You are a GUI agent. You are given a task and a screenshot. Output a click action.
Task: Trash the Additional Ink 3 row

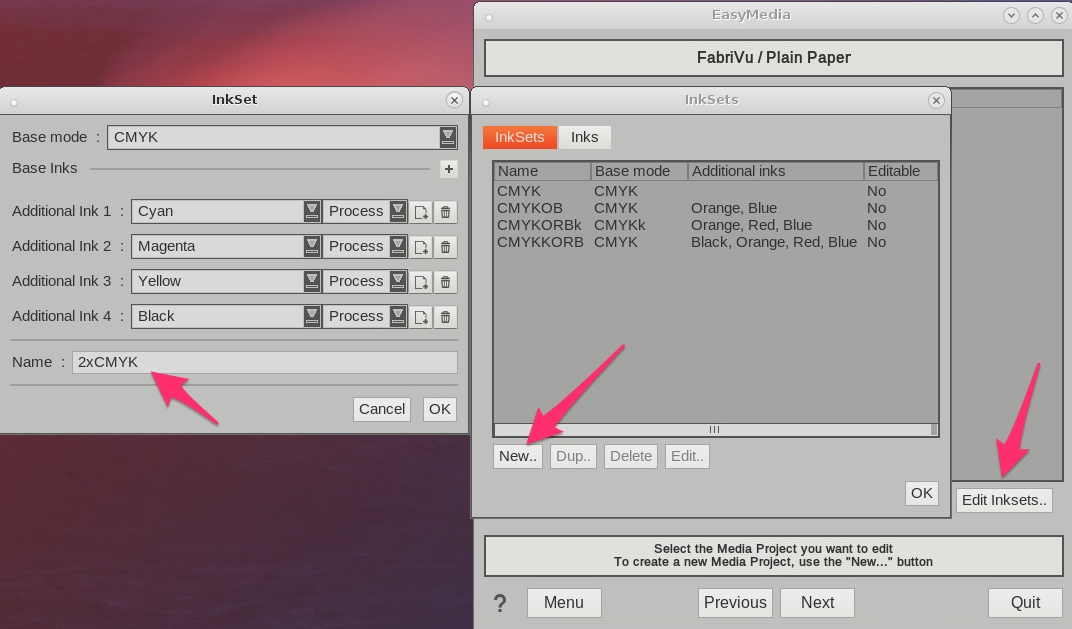point(446,282)
